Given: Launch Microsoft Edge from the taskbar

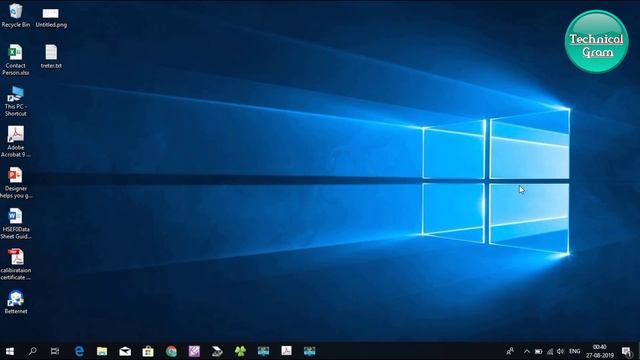Looking at the screenshot, I should [79, 351].
